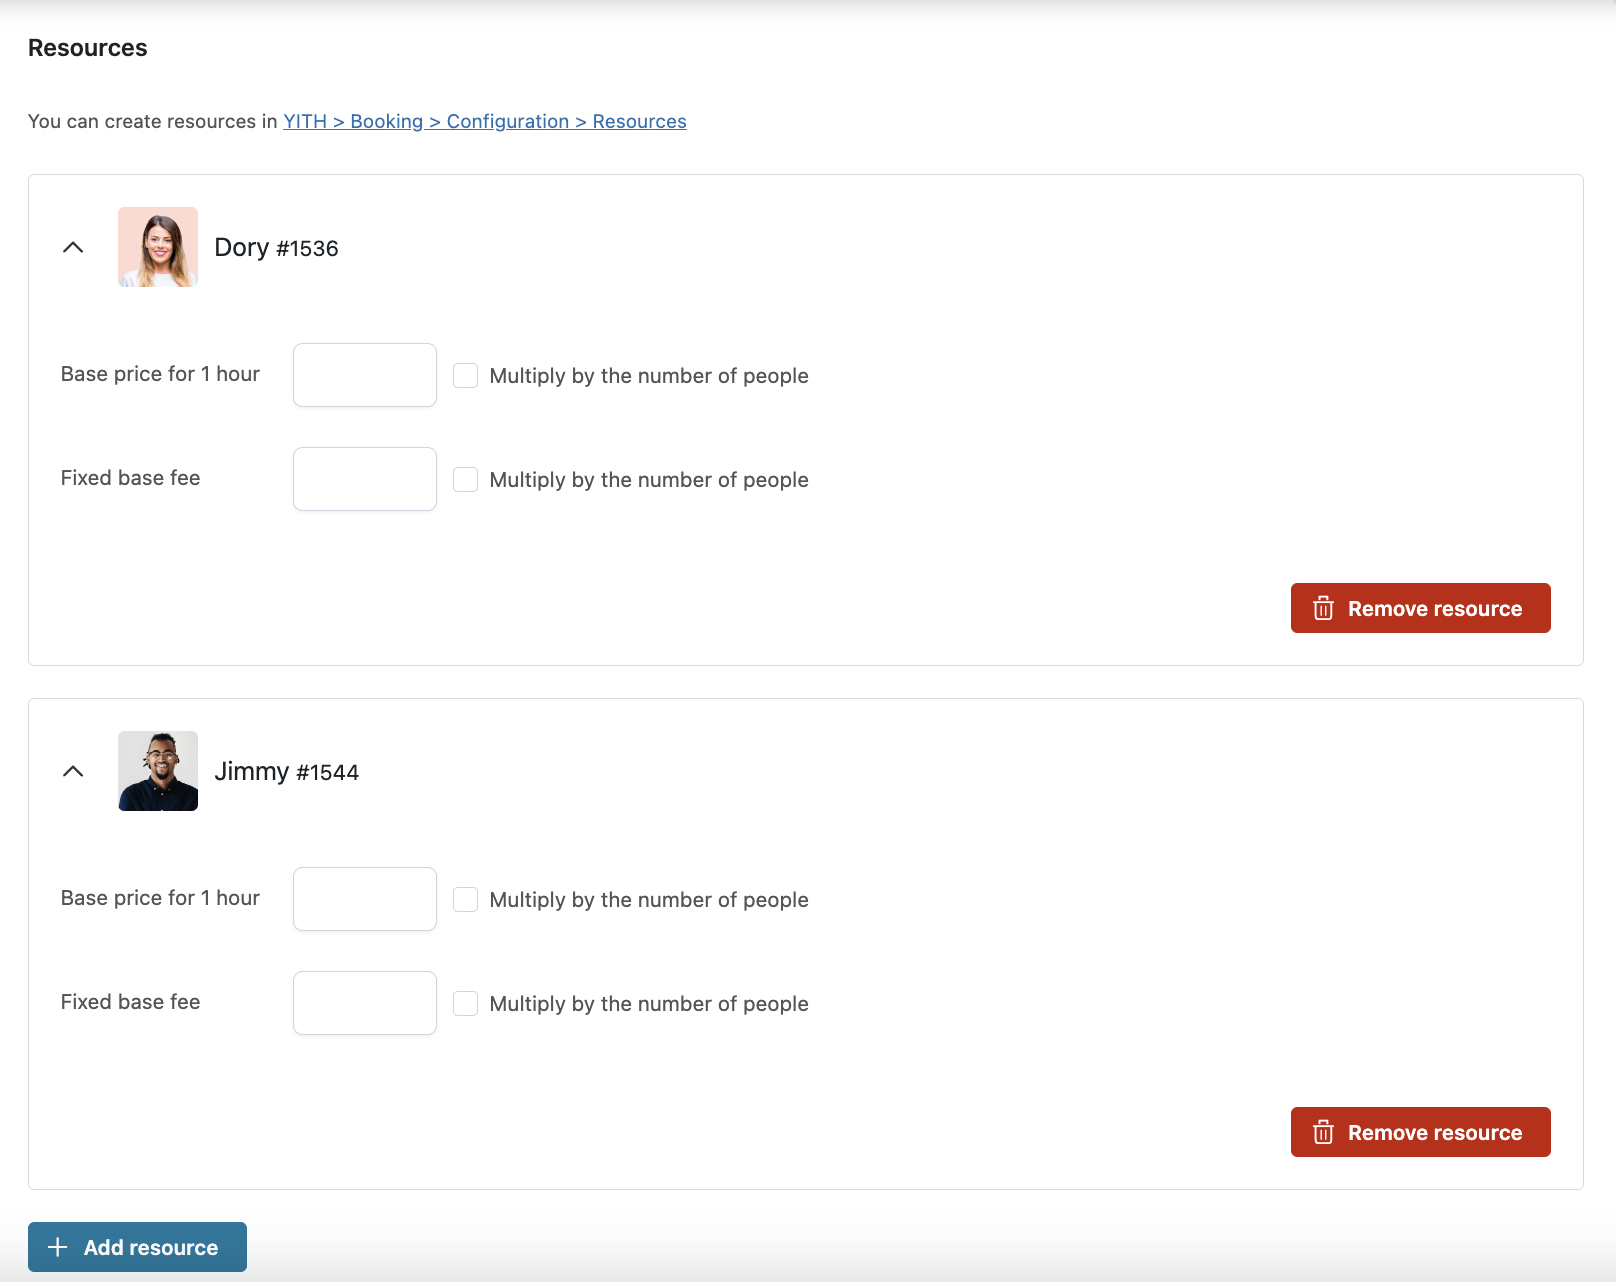Click Dory's profile photo thumbnail
Image resolution: width=1616 pixels, height=1282 pixels.
click(158, 247)
